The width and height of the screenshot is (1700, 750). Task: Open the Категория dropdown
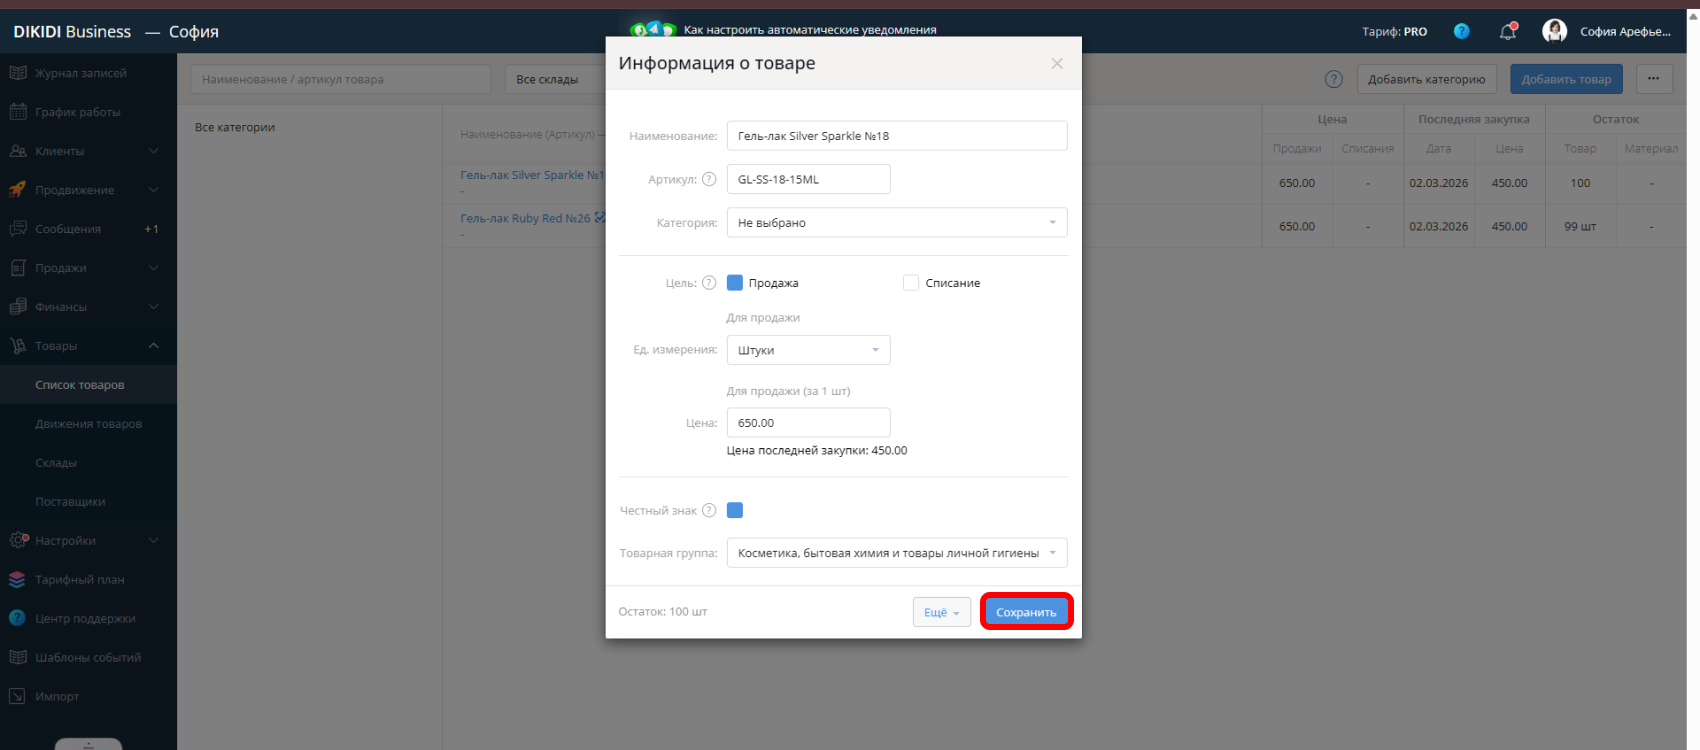click(896, 223)
